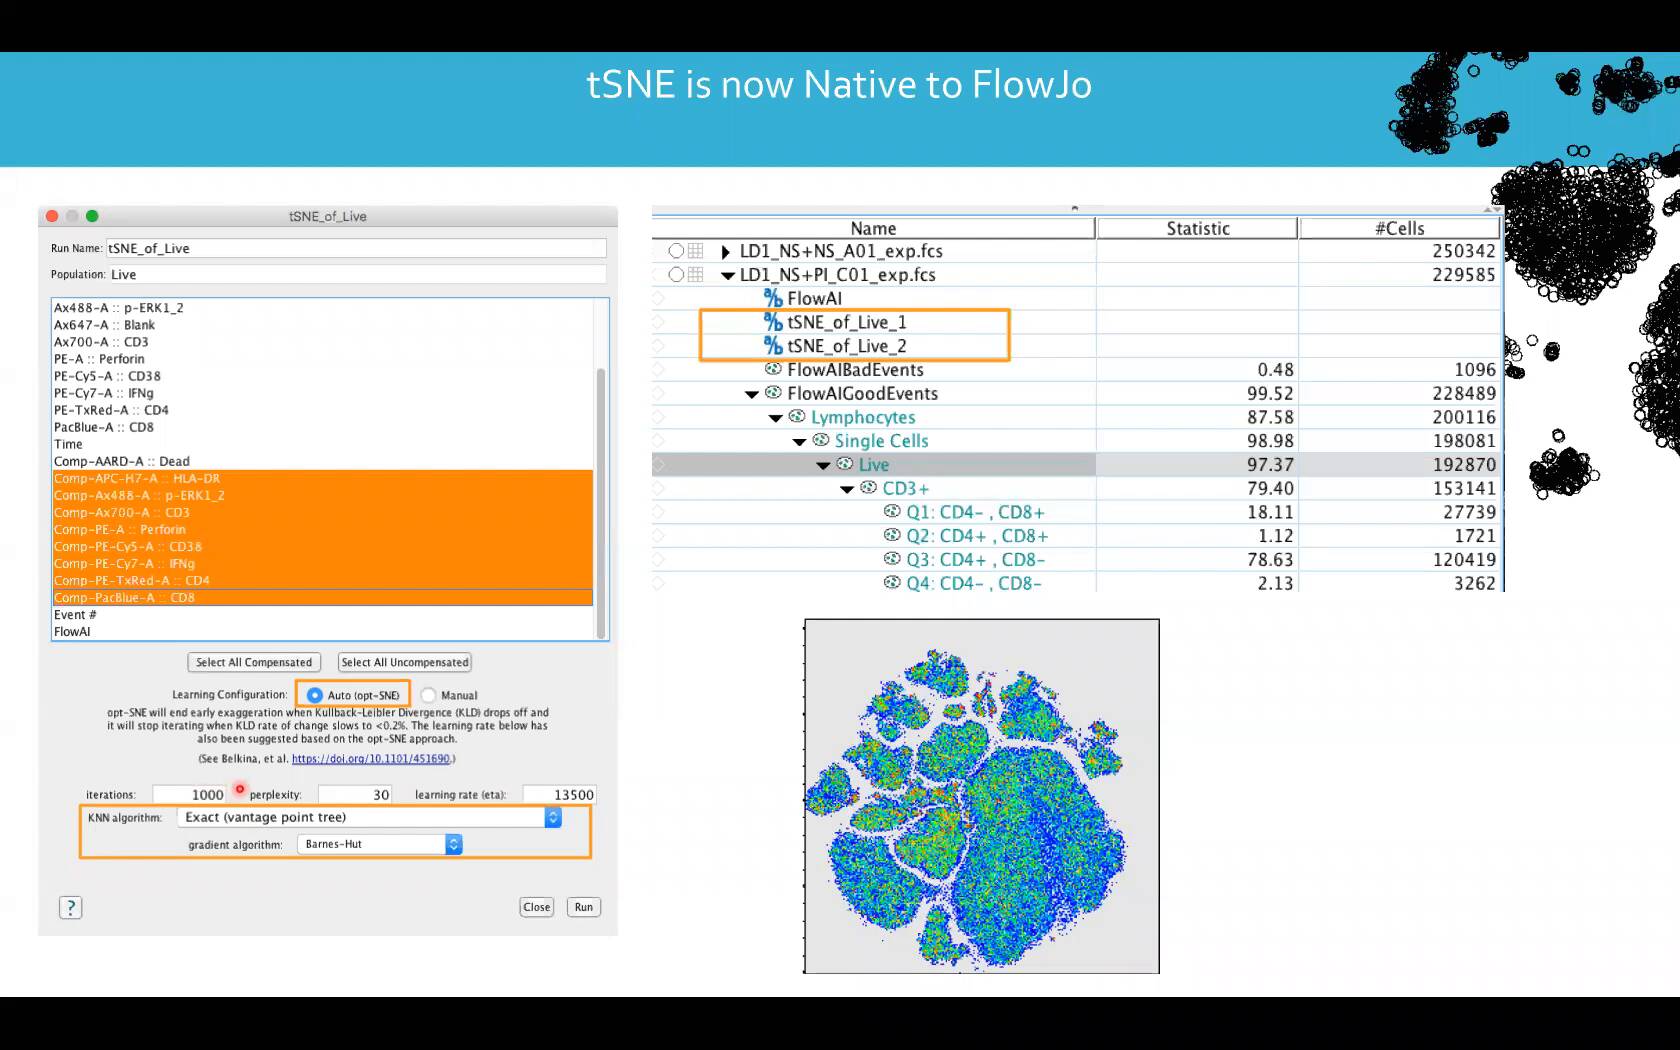The image size is (1680, 1050).
Task: Click the Q4: CD4- , CD8- gate icon
Action: click(893, 583)
